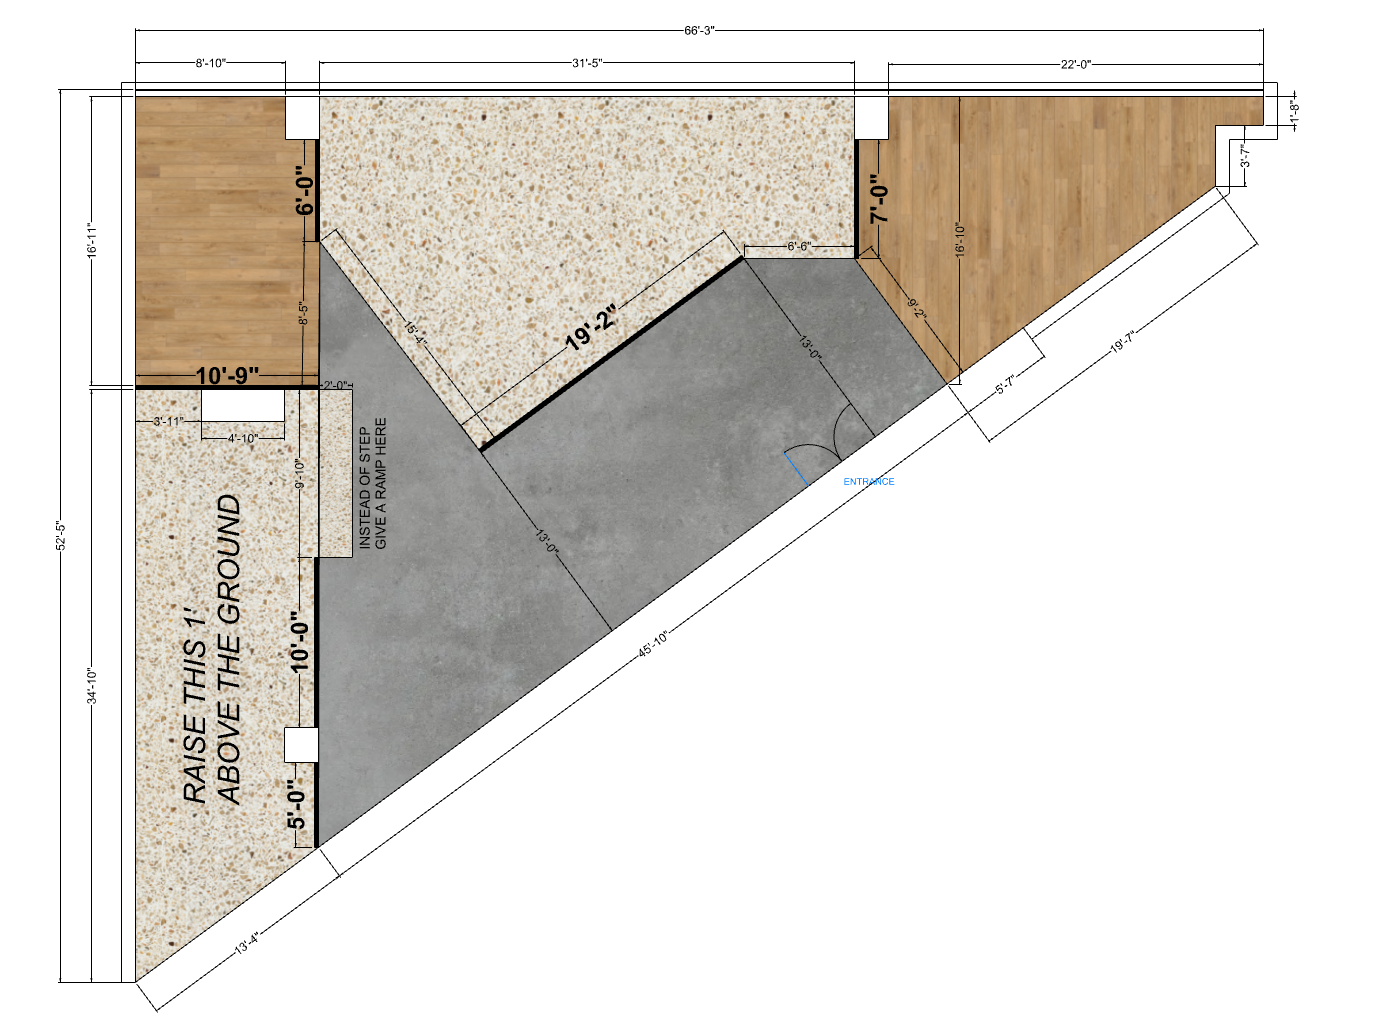
Task: Click the 8'-10" dimension label
Action: pyautogui.click(x=211, y=64)
